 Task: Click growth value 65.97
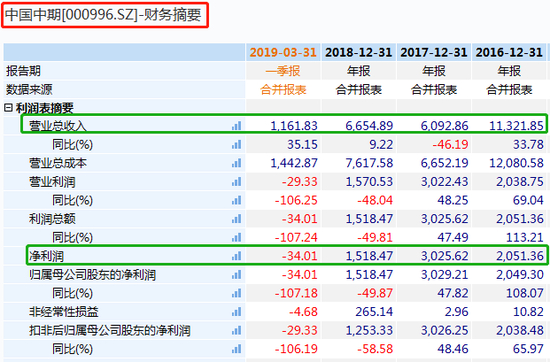tap(528, 349)
